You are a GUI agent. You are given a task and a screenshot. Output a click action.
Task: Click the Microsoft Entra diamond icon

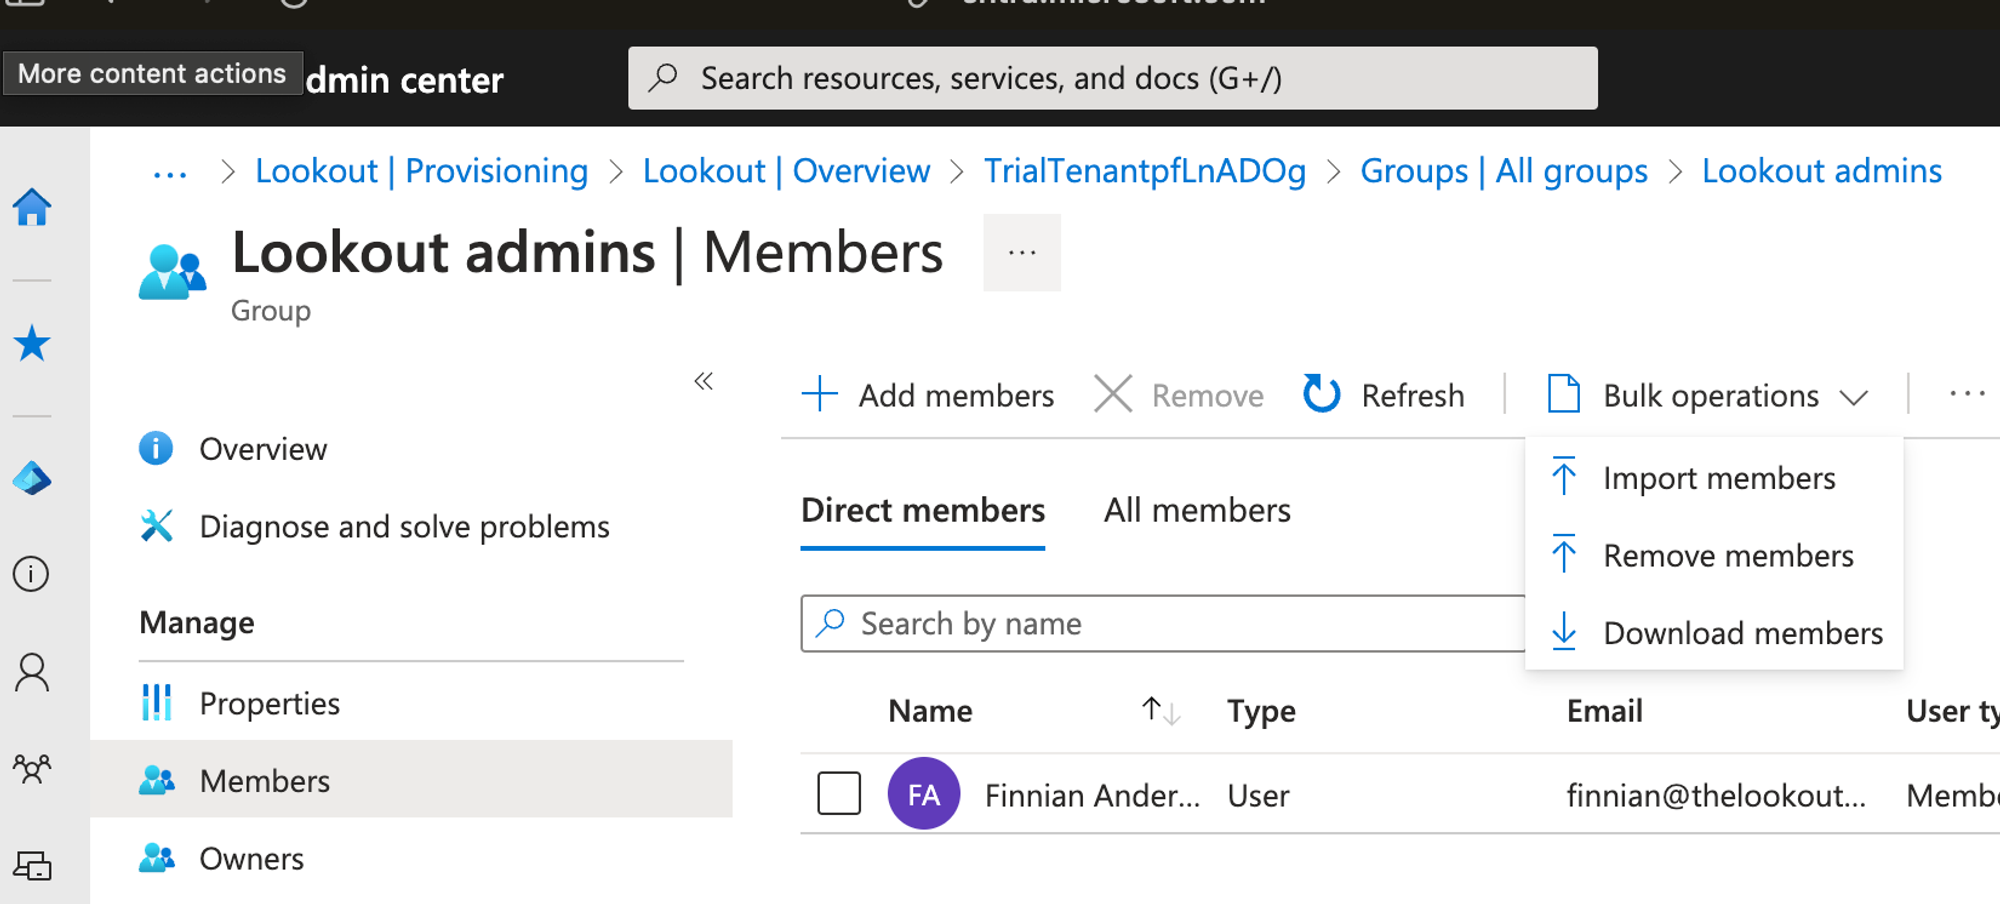coord(32,479)
